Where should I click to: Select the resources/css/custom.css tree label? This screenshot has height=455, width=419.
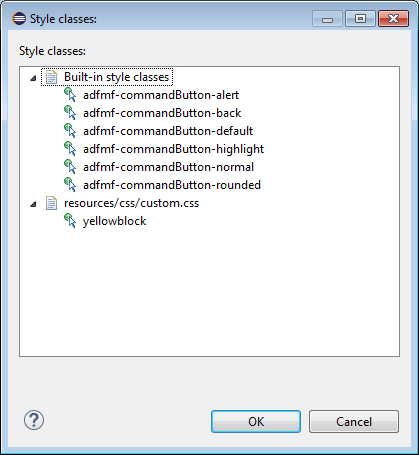pyautogui.click(x=131, y=203)
